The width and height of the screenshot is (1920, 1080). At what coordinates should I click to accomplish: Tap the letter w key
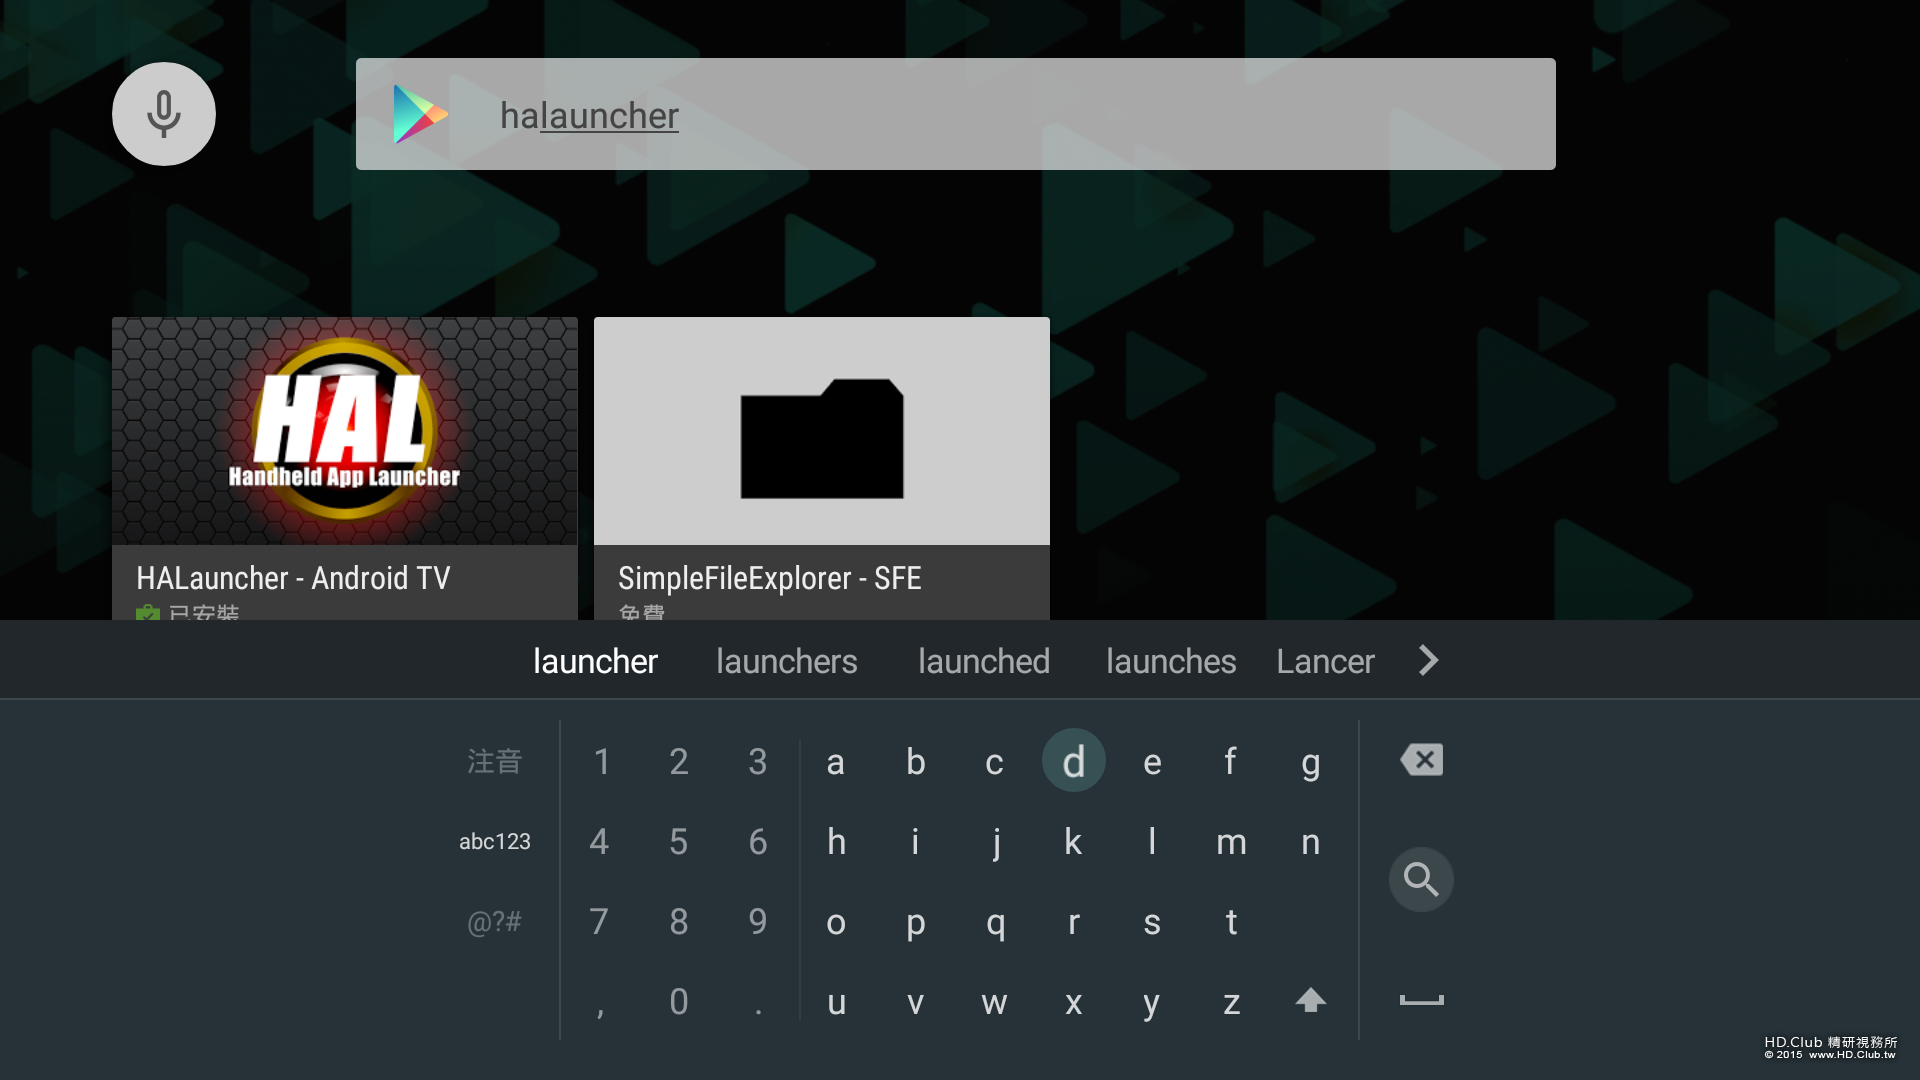point(994,1002)
